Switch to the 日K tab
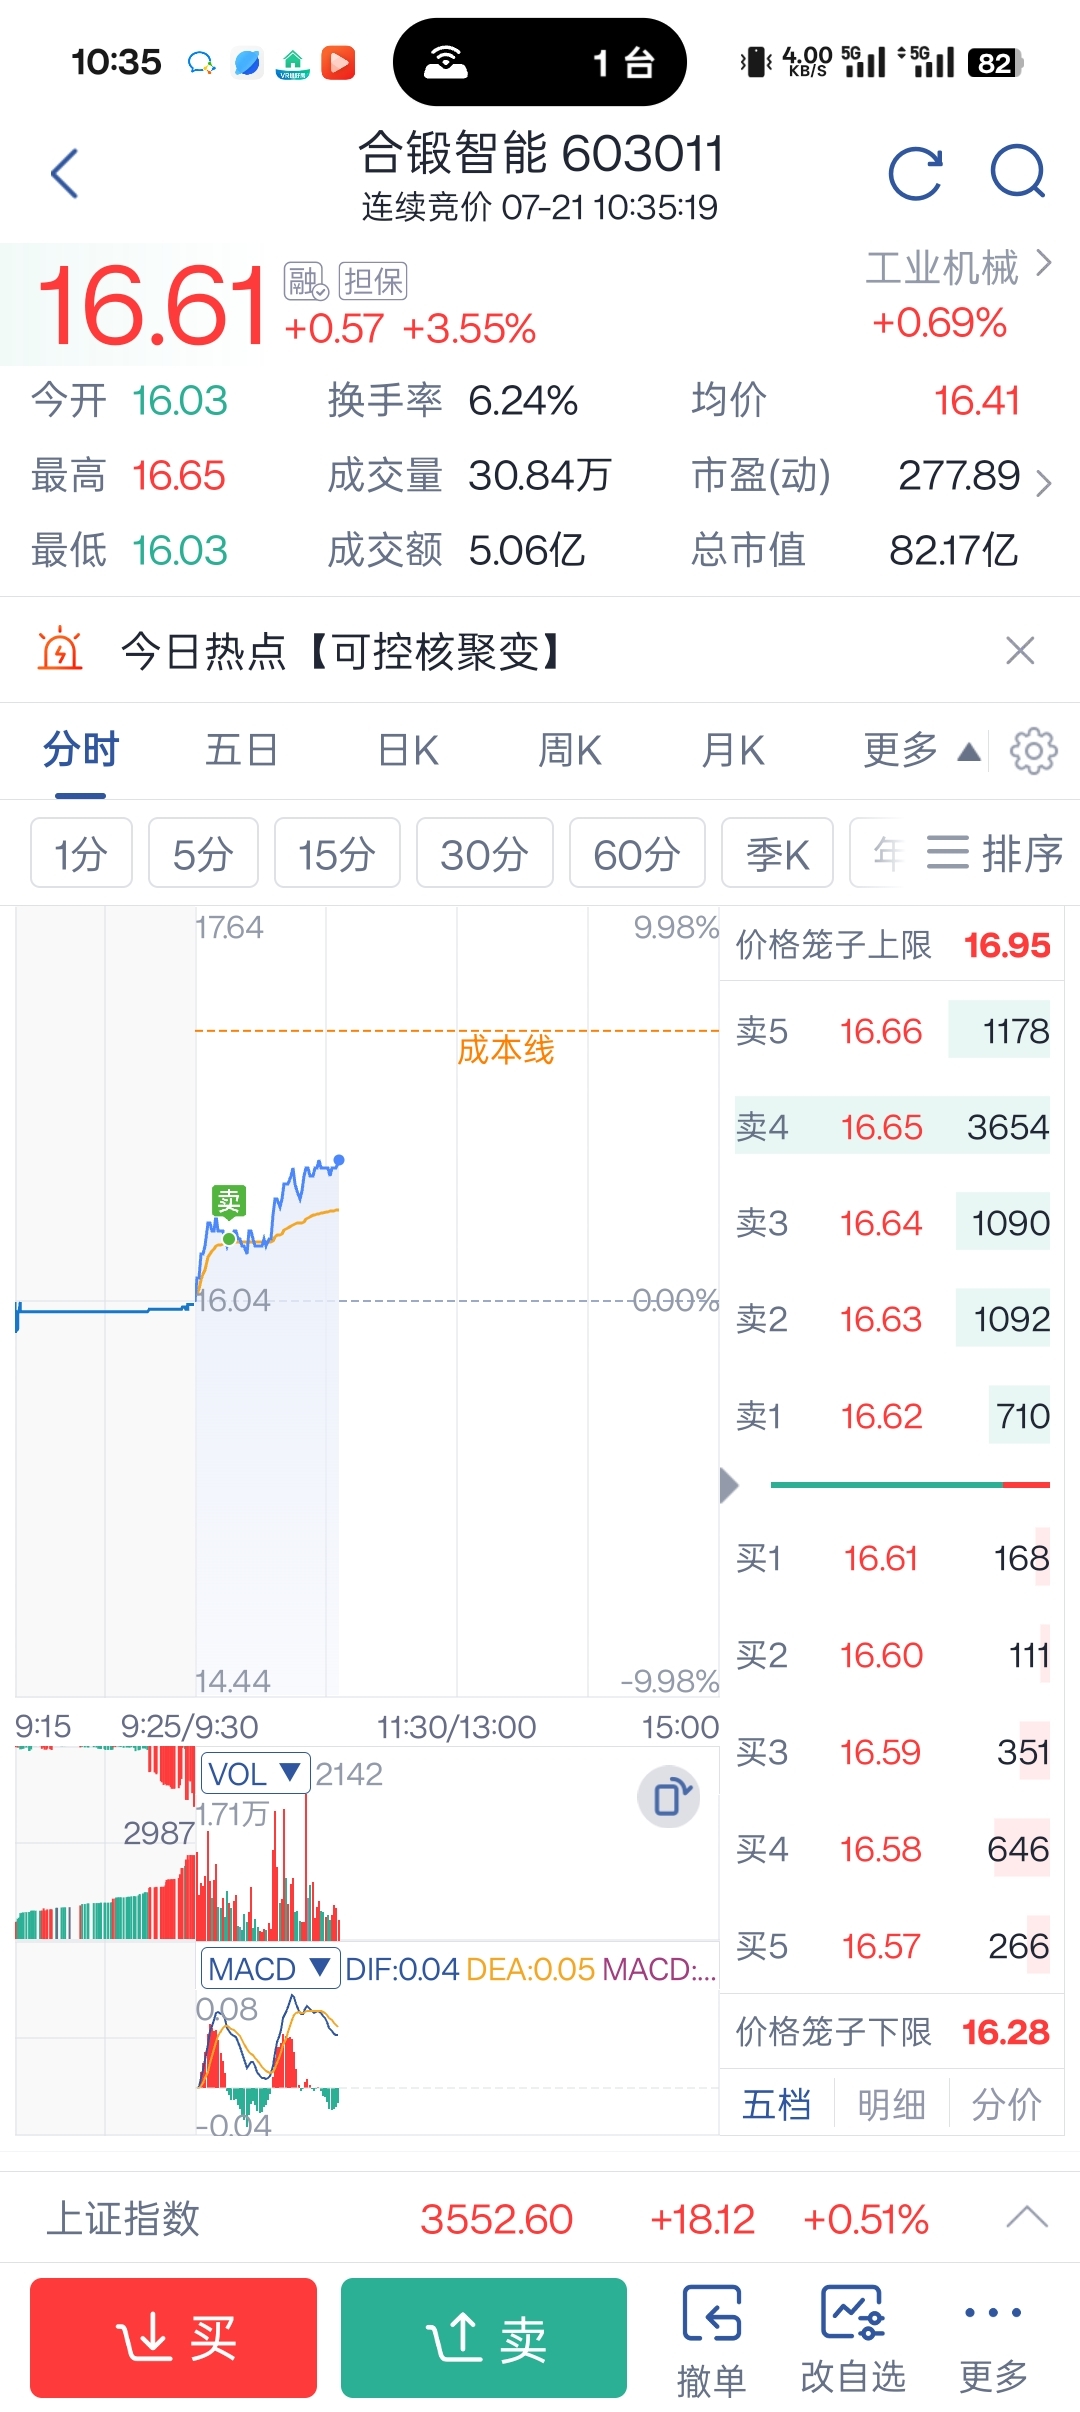 [x=408, y=751]
